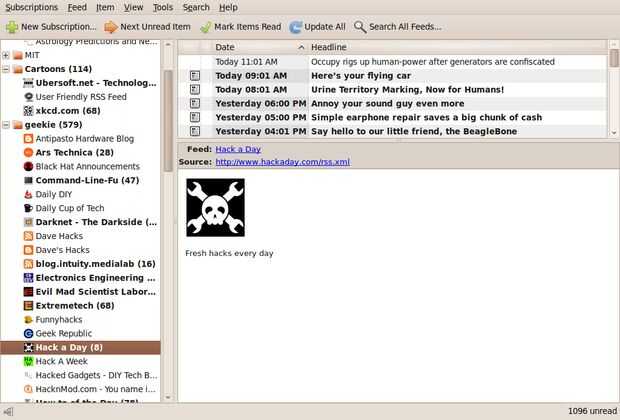The width and height of the screenshot is (620, 420).
Task: Open the Help menu
Action: (228, 7)
